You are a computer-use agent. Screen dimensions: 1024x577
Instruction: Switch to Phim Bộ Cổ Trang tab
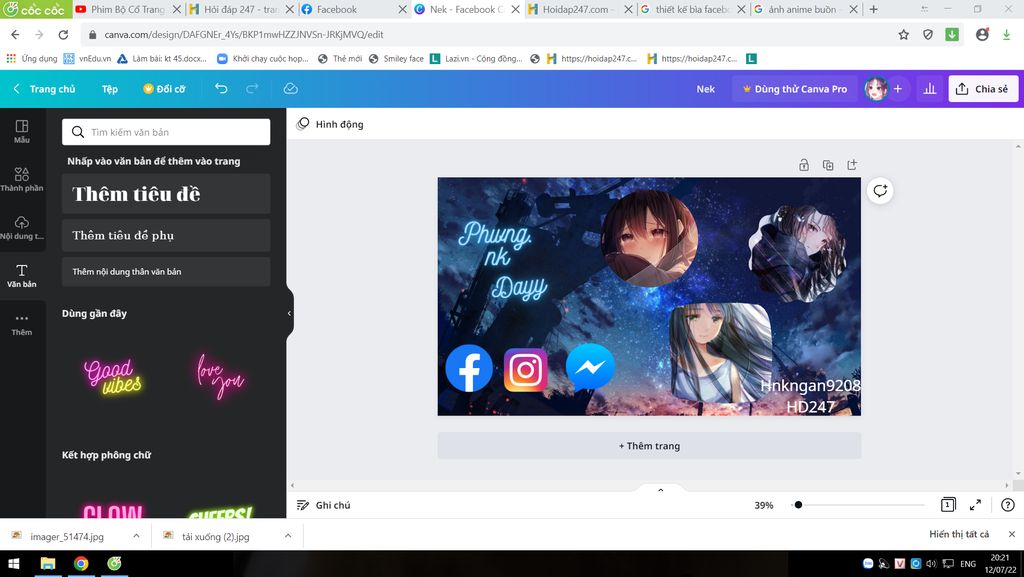coord(127,9)
